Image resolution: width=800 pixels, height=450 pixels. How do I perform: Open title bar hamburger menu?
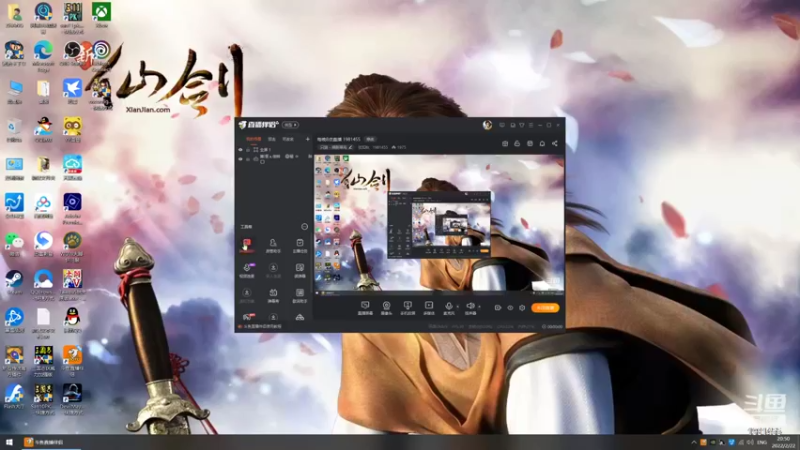click(531, 125)
